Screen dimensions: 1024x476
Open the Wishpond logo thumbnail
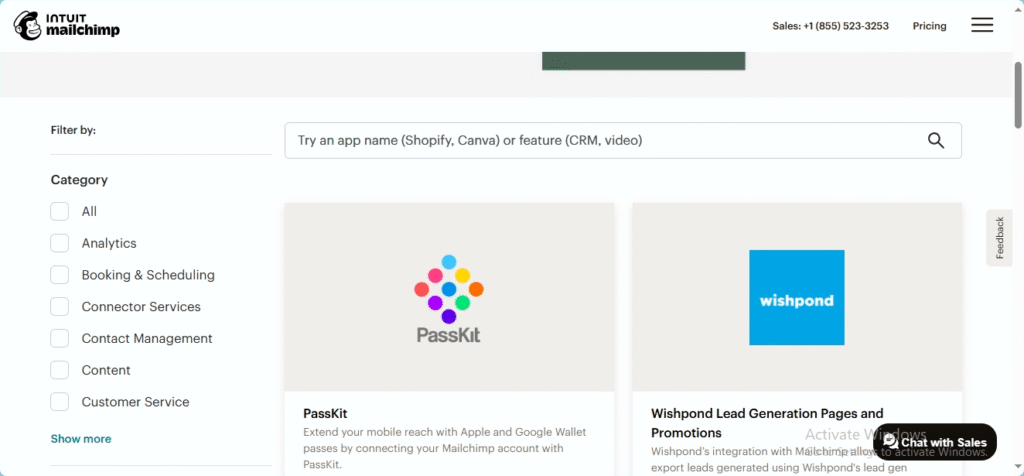tap(797, 298)
